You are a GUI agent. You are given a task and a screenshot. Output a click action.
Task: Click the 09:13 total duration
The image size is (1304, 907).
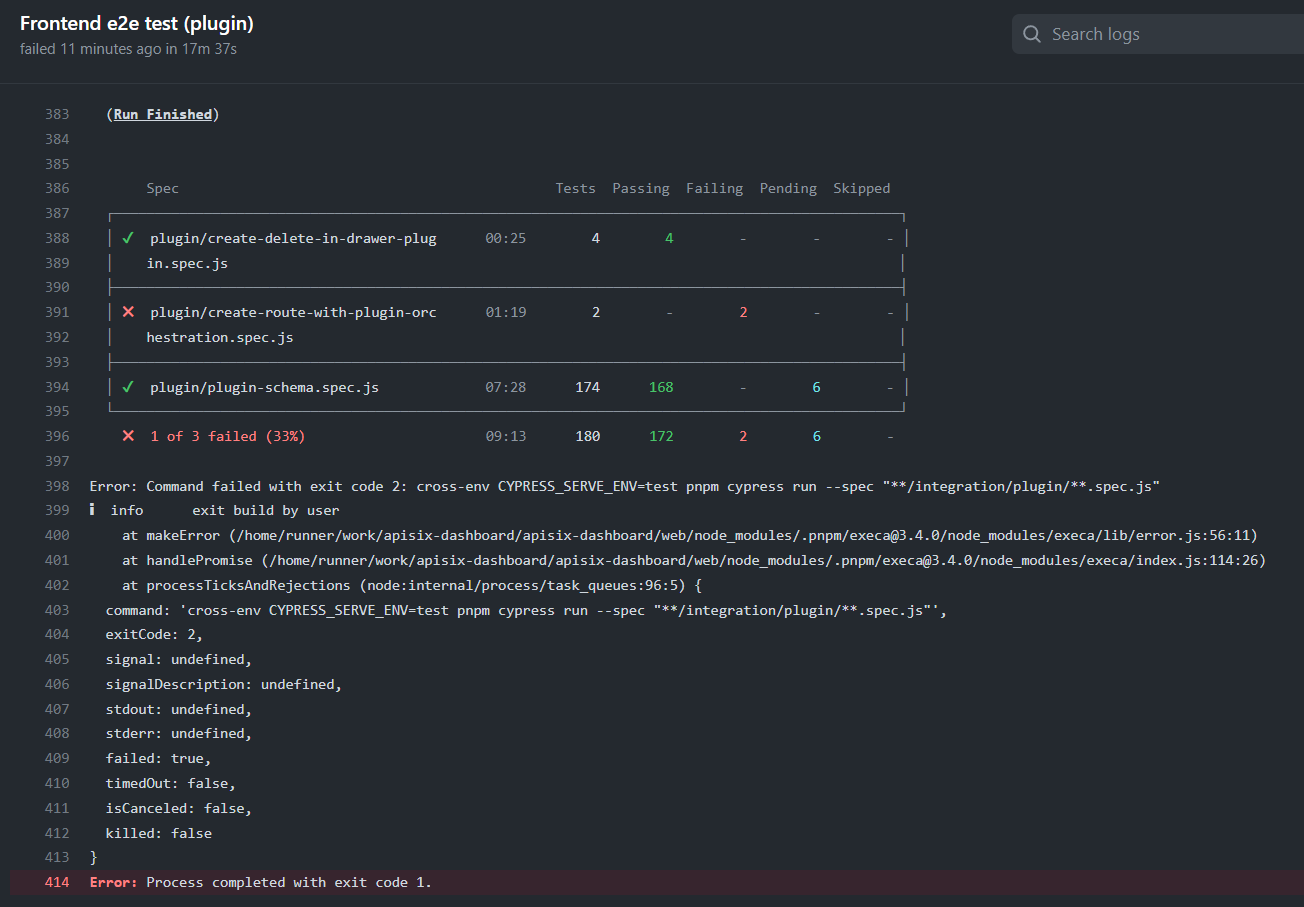click(x=506, y=436)
